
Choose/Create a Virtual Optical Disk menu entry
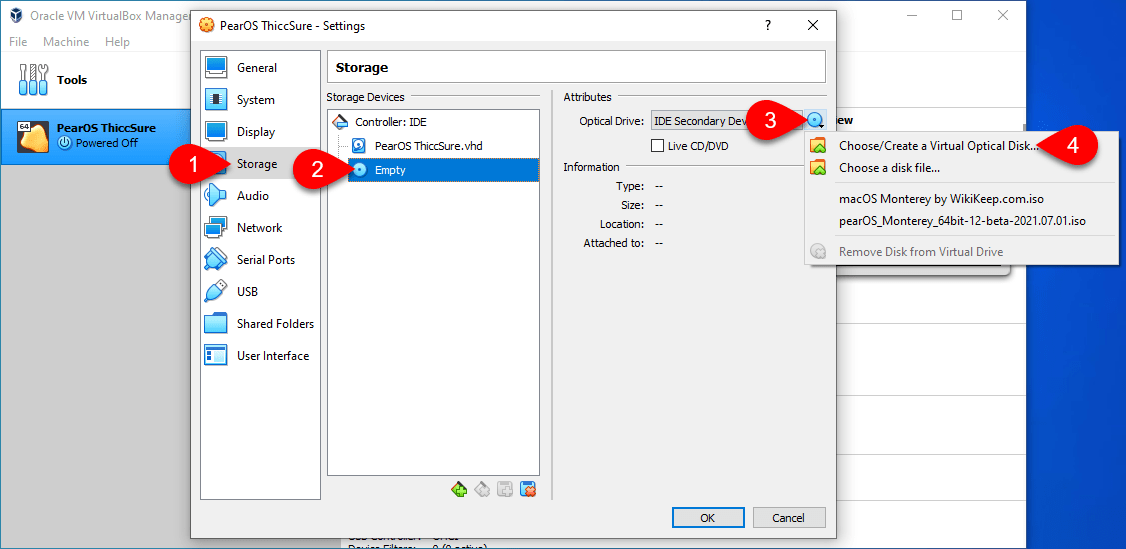[x=939, y=146]
